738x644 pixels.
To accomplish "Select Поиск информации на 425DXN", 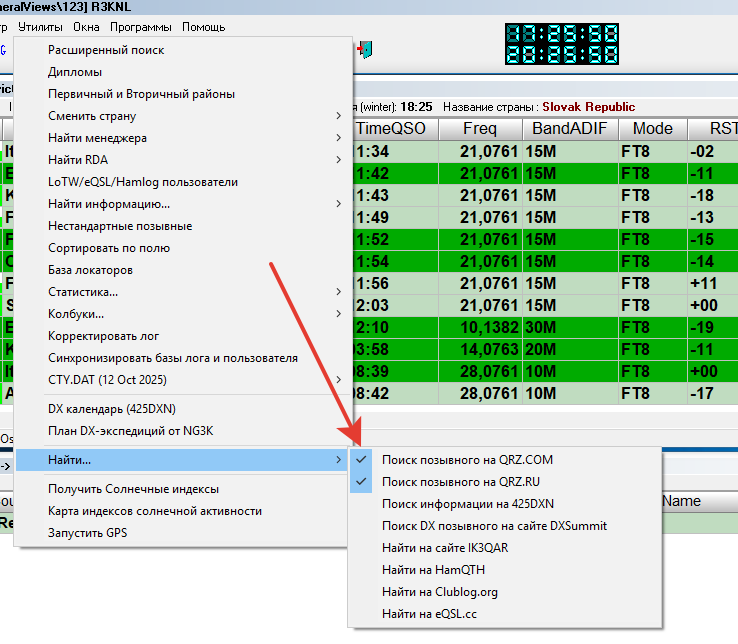I will pyautogui.click(x=505, y=504).
